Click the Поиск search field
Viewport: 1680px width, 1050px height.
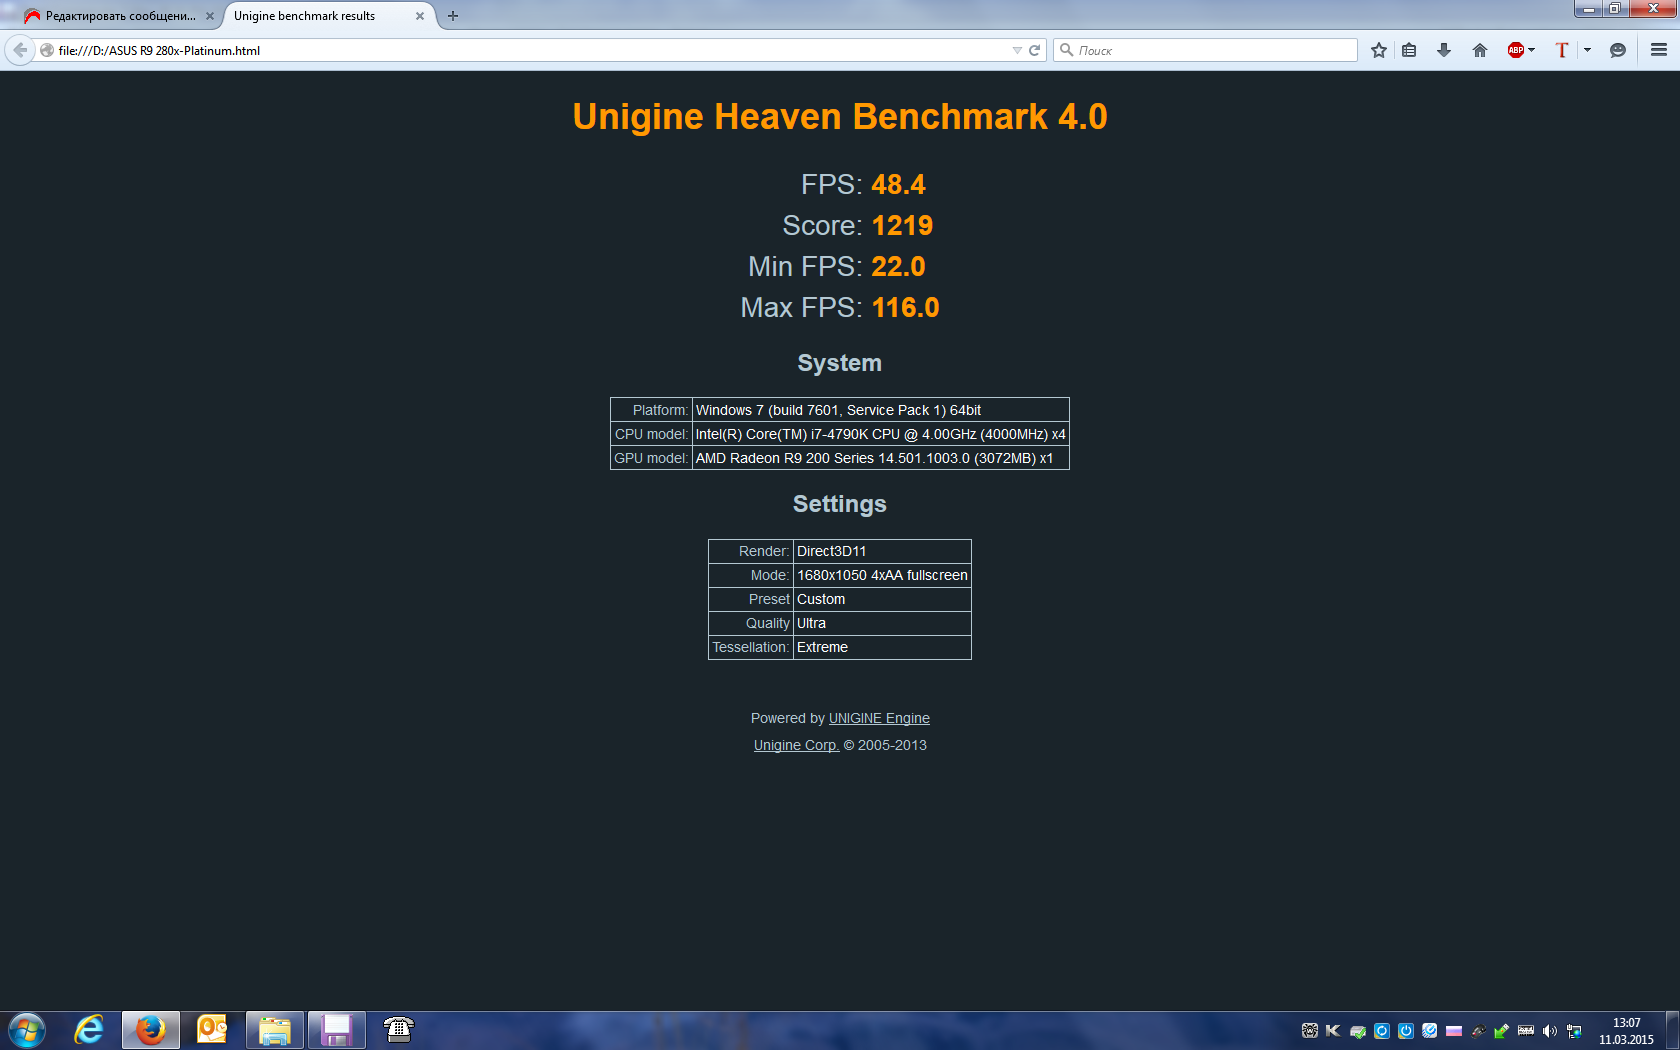click(1205, 50)
